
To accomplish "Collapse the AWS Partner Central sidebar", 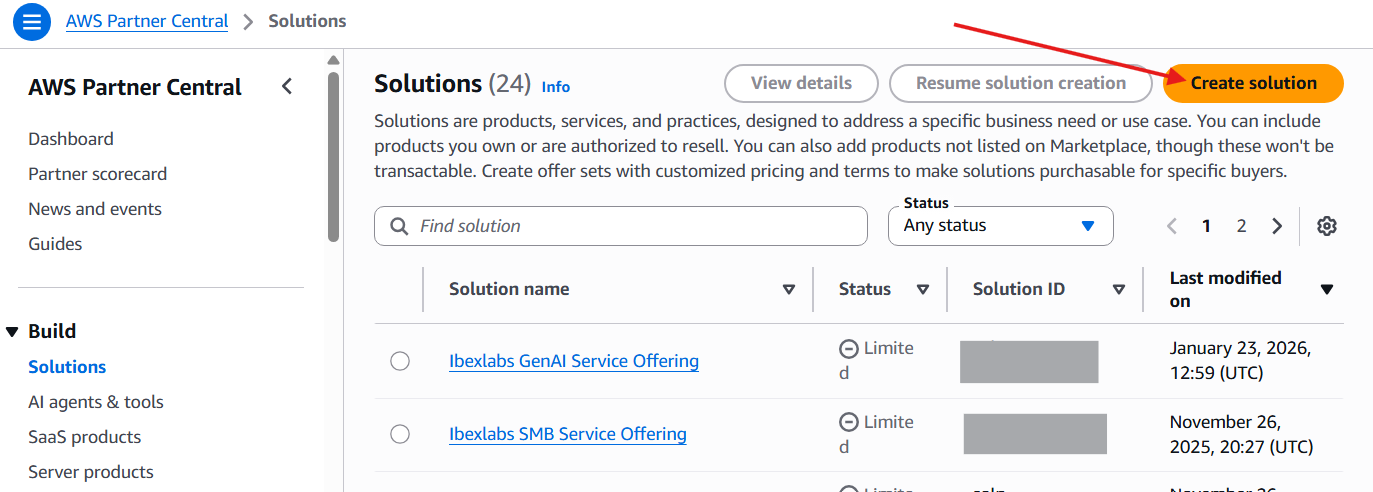I will (287, 87).
